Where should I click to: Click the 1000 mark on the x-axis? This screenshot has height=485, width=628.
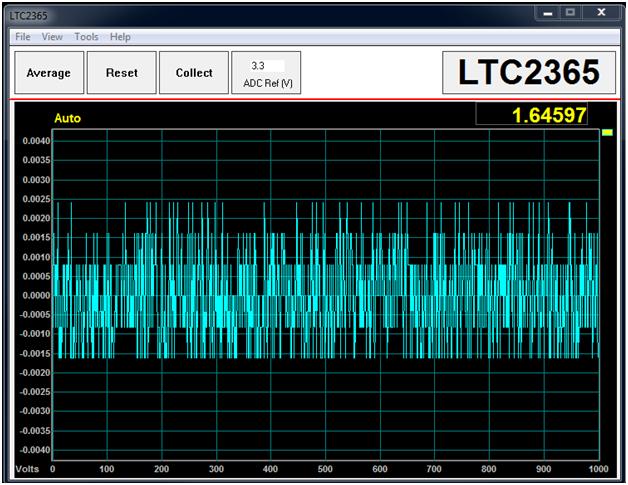tap(598, 469)
